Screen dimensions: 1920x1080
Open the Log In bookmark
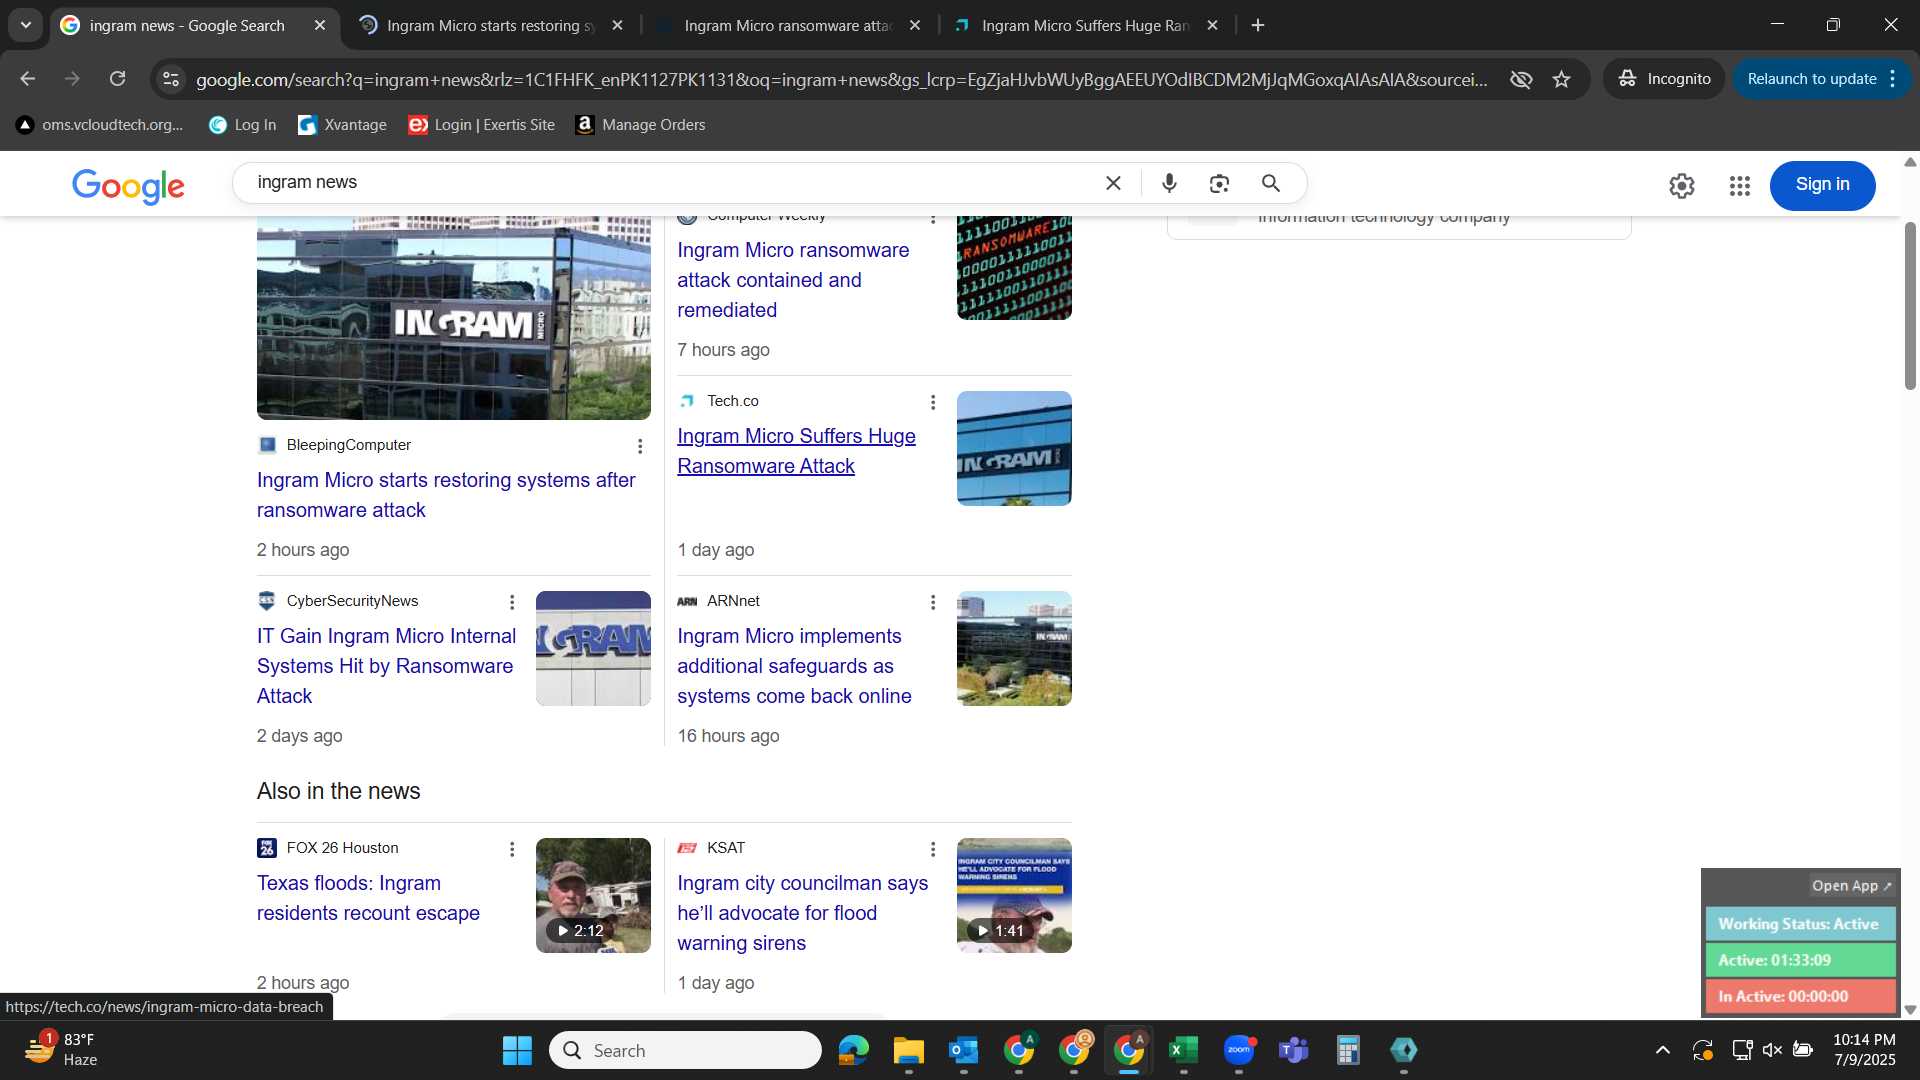point(242,125)
